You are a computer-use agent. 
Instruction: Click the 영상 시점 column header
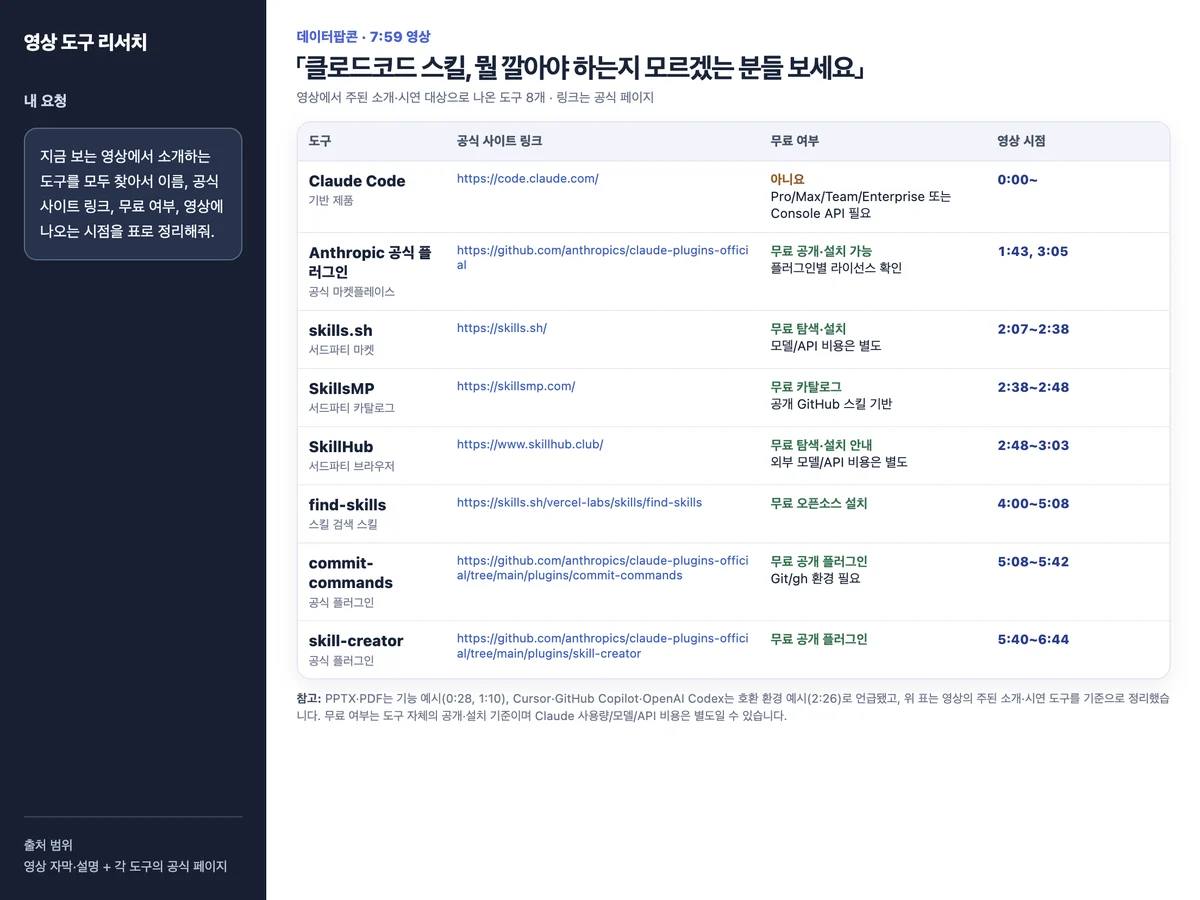1022,142
